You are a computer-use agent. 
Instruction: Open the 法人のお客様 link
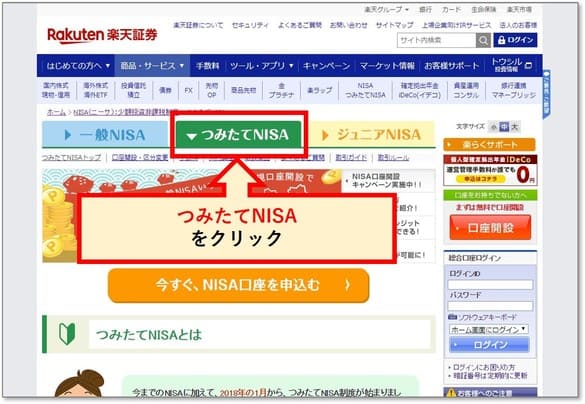pyautogui.click(x=518, y=25)
